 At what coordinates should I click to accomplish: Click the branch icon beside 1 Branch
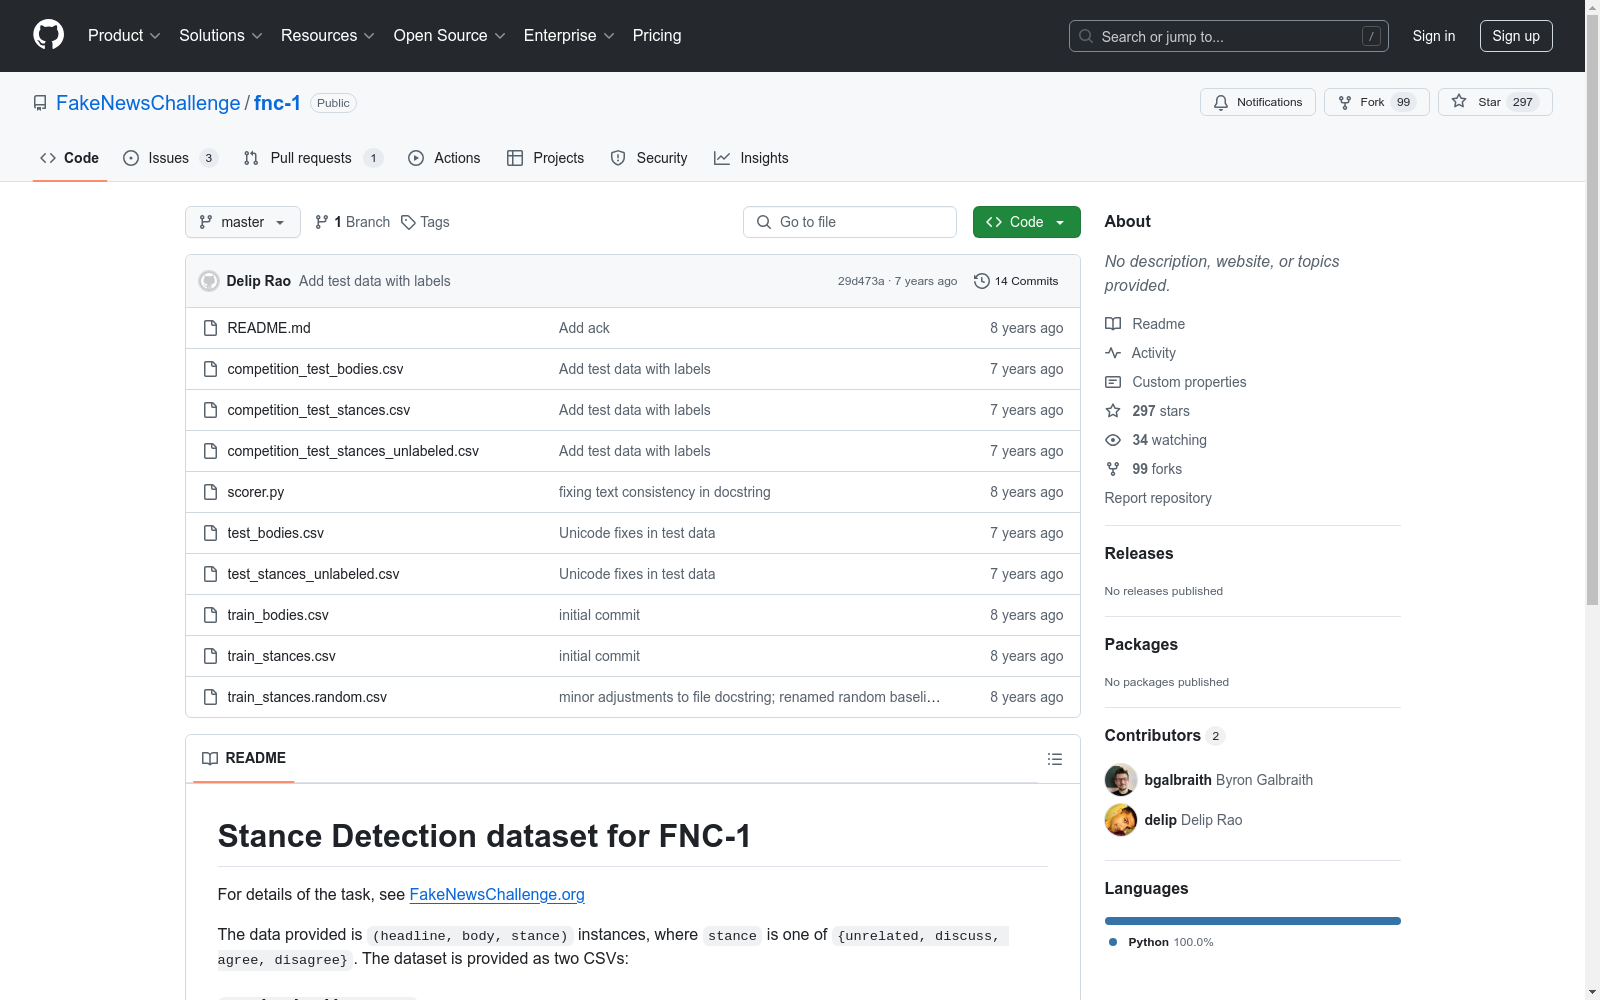[x=322, y=222]
